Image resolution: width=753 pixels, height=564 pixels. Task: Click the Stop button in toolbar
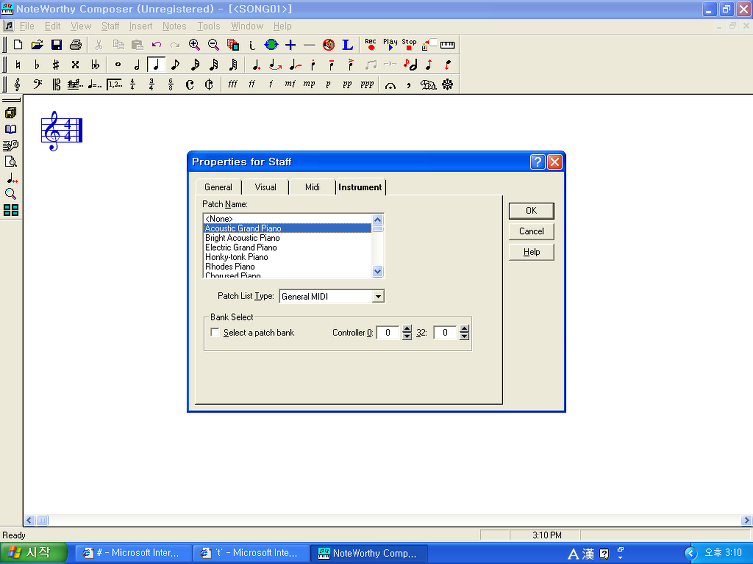coord(409,45)
